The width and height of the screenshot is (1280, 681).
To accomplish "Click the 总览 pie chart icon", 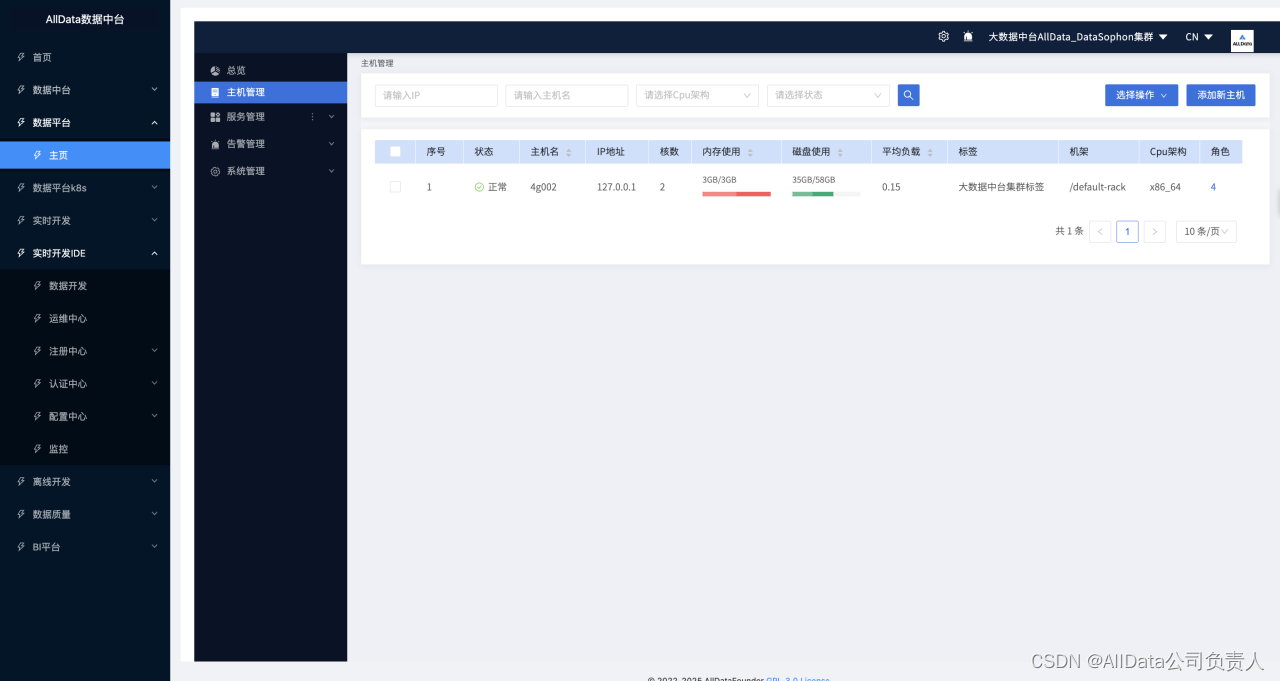I will [x=215, y=71].
